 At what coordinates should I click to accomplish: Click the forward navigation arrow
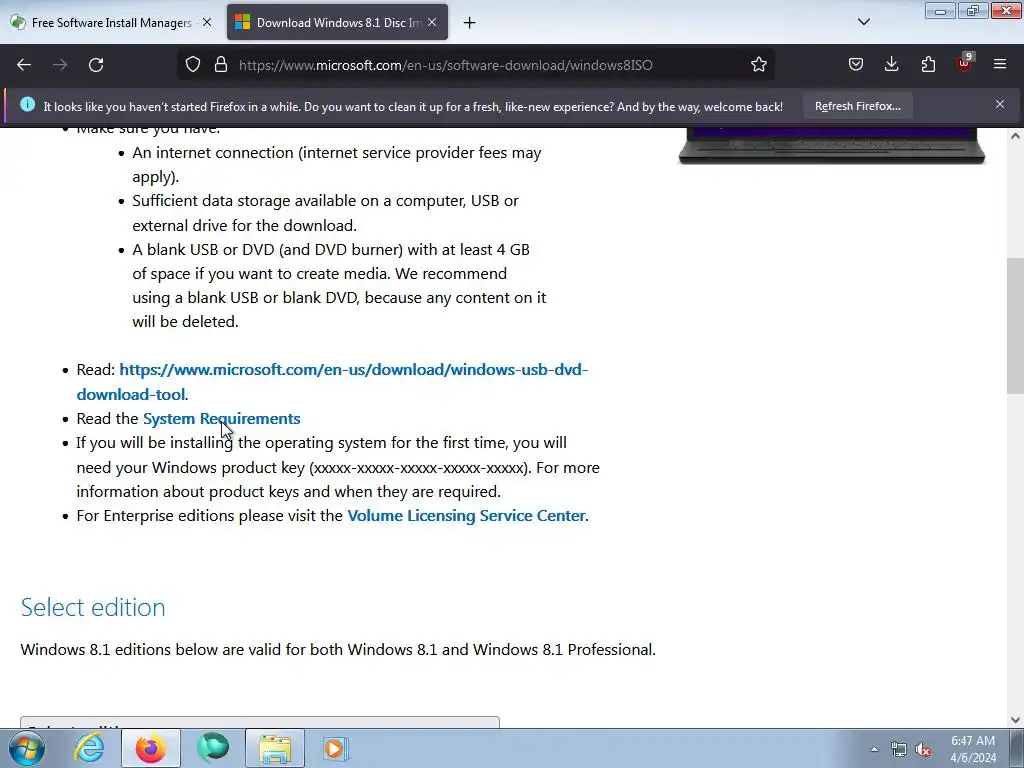coord(60,65)
